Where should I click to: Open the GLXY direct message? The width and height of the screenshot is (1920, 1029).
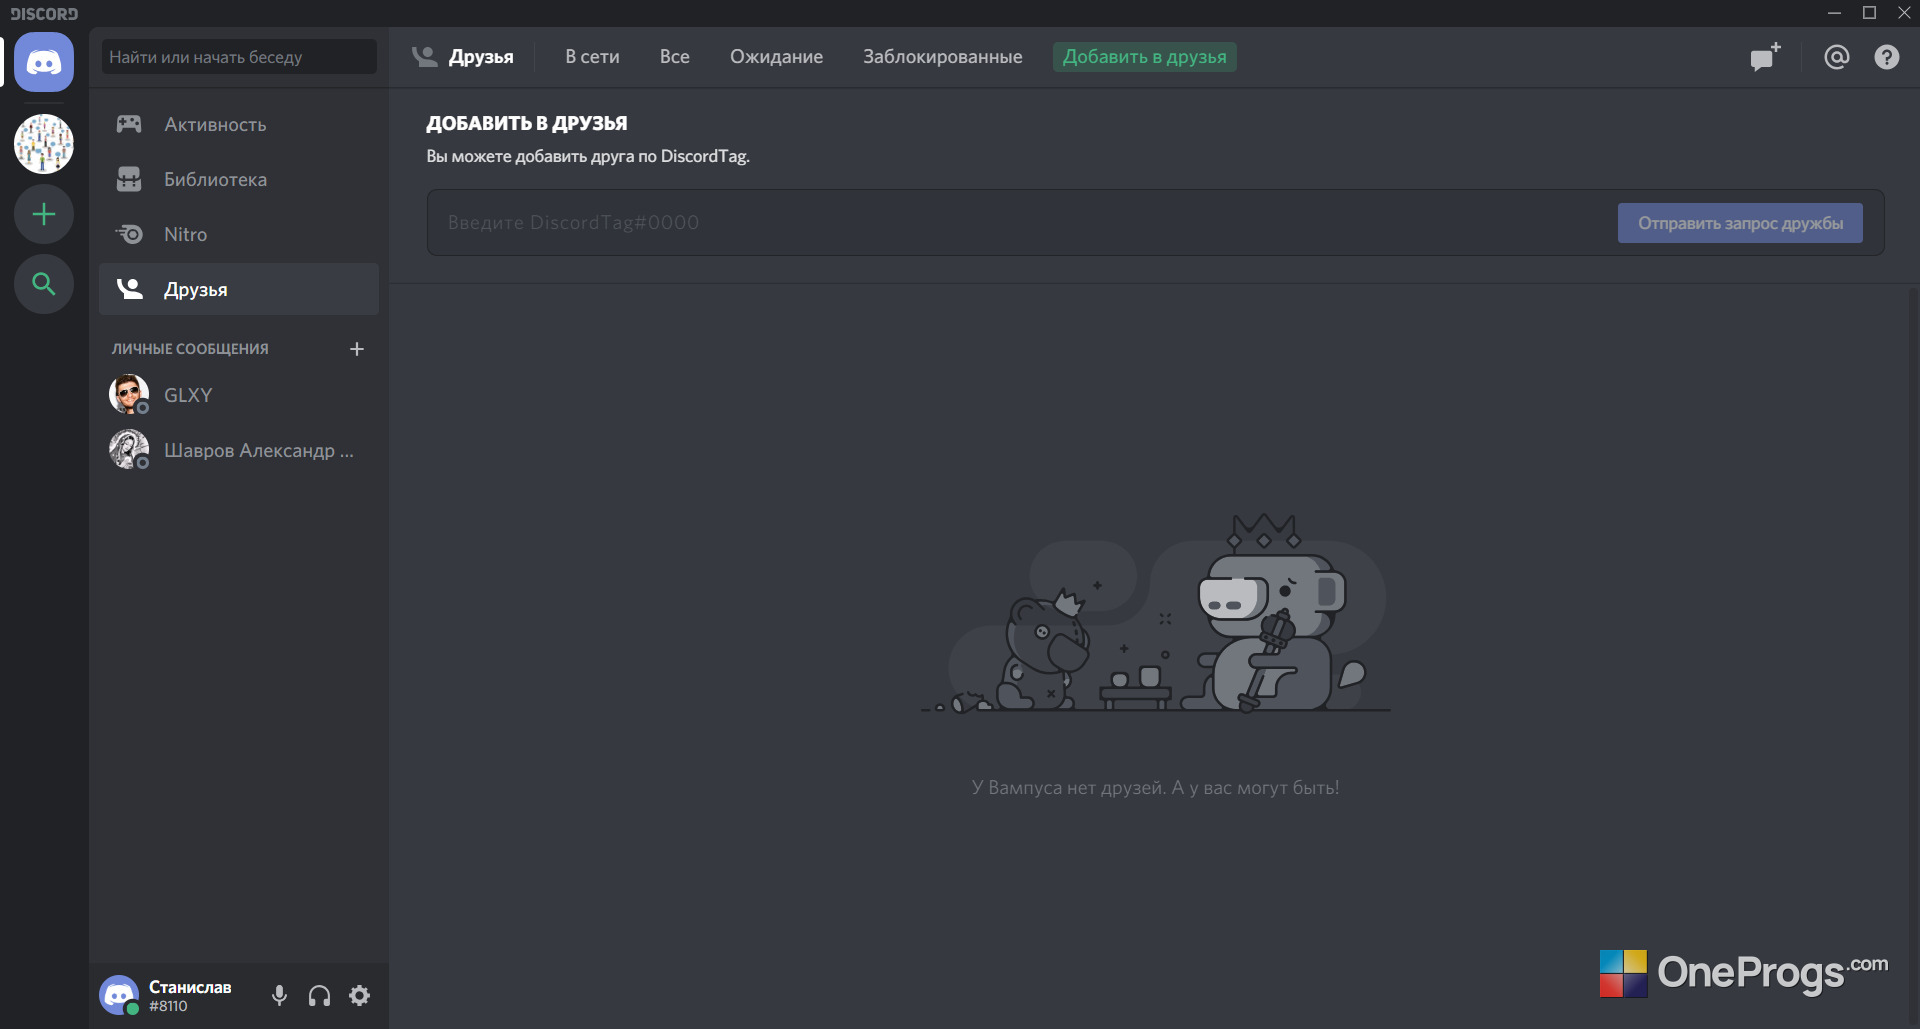pos(239,395)
